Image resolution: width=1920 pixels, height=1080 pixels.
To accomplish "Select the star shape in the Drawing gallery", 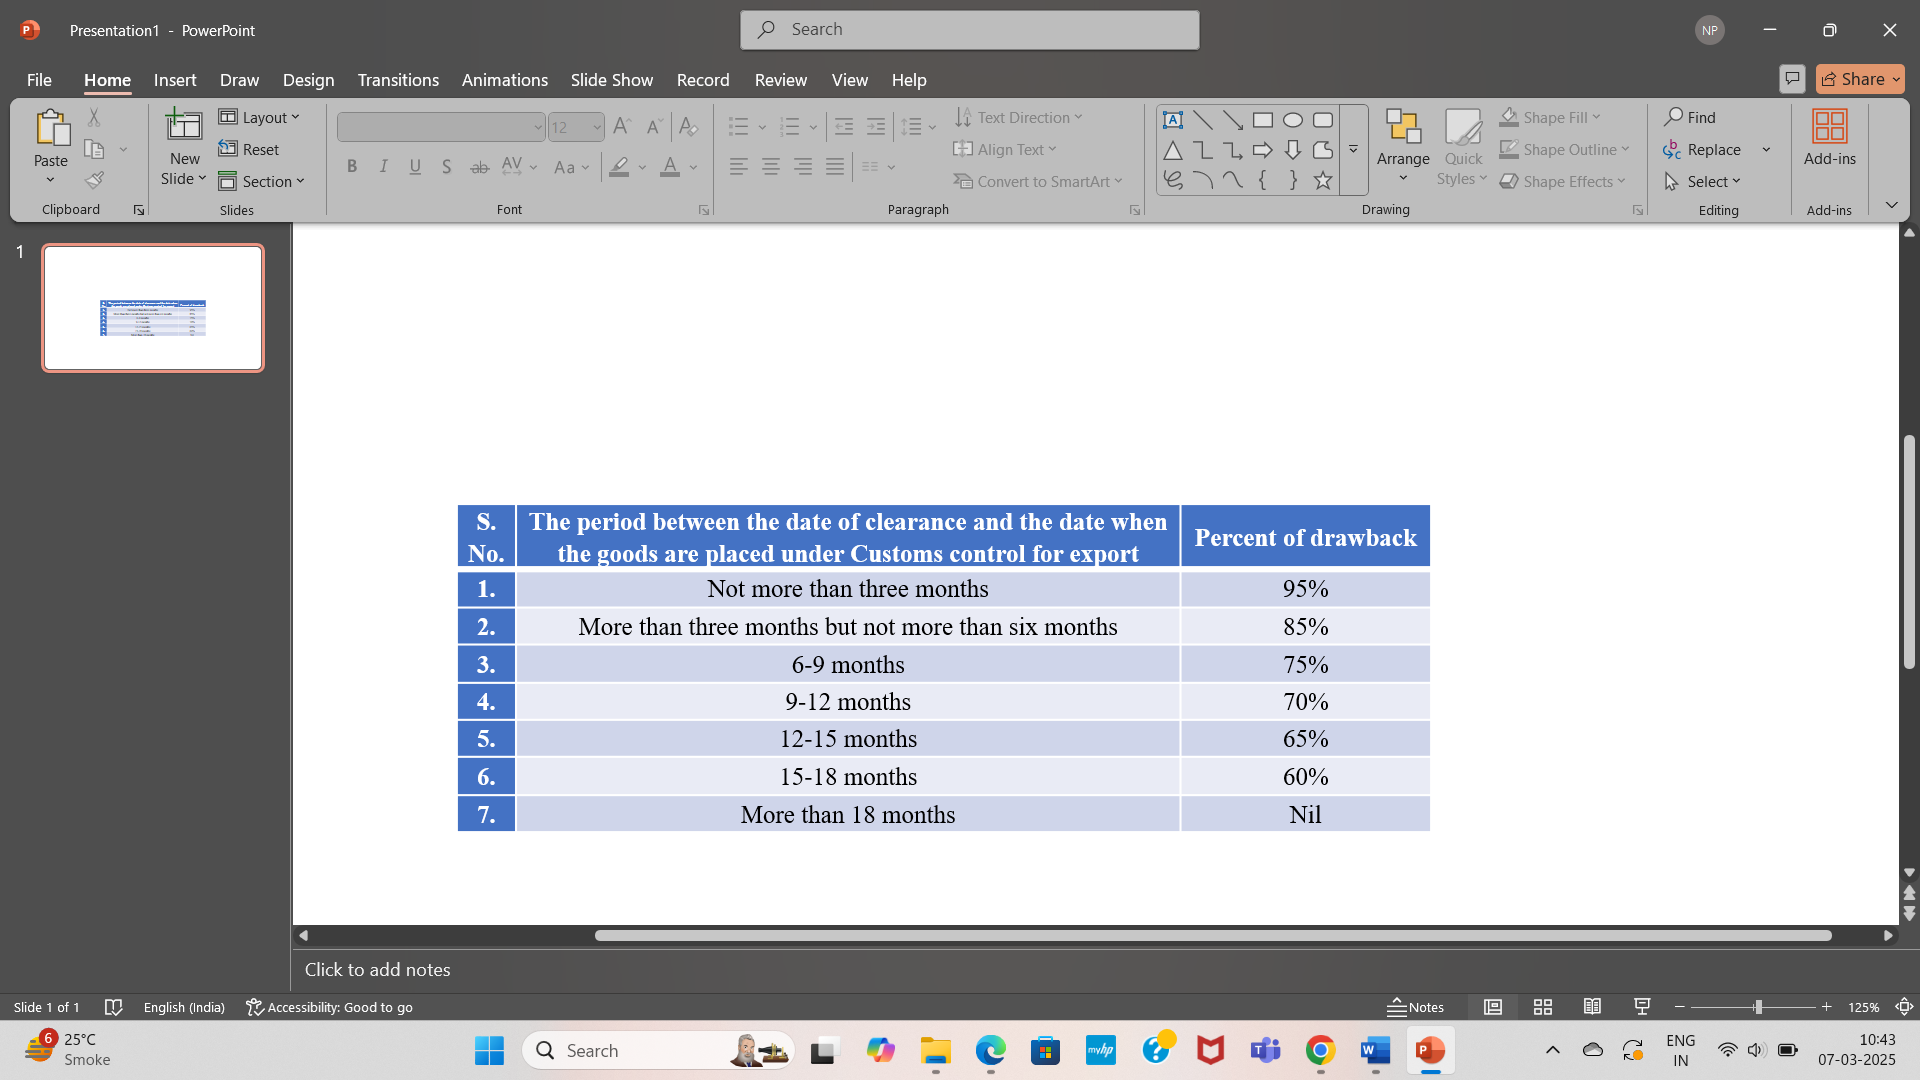I will [x=1322, y=181].
